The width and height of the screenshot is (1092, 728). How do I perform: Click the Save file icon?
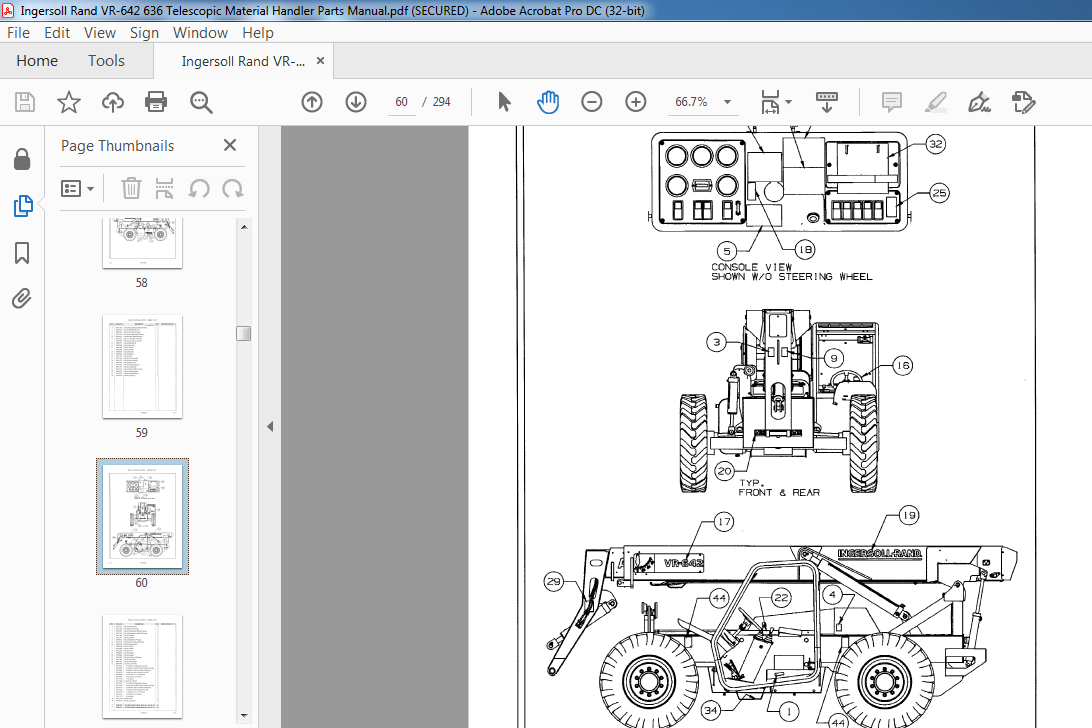[x=25, y=102]
